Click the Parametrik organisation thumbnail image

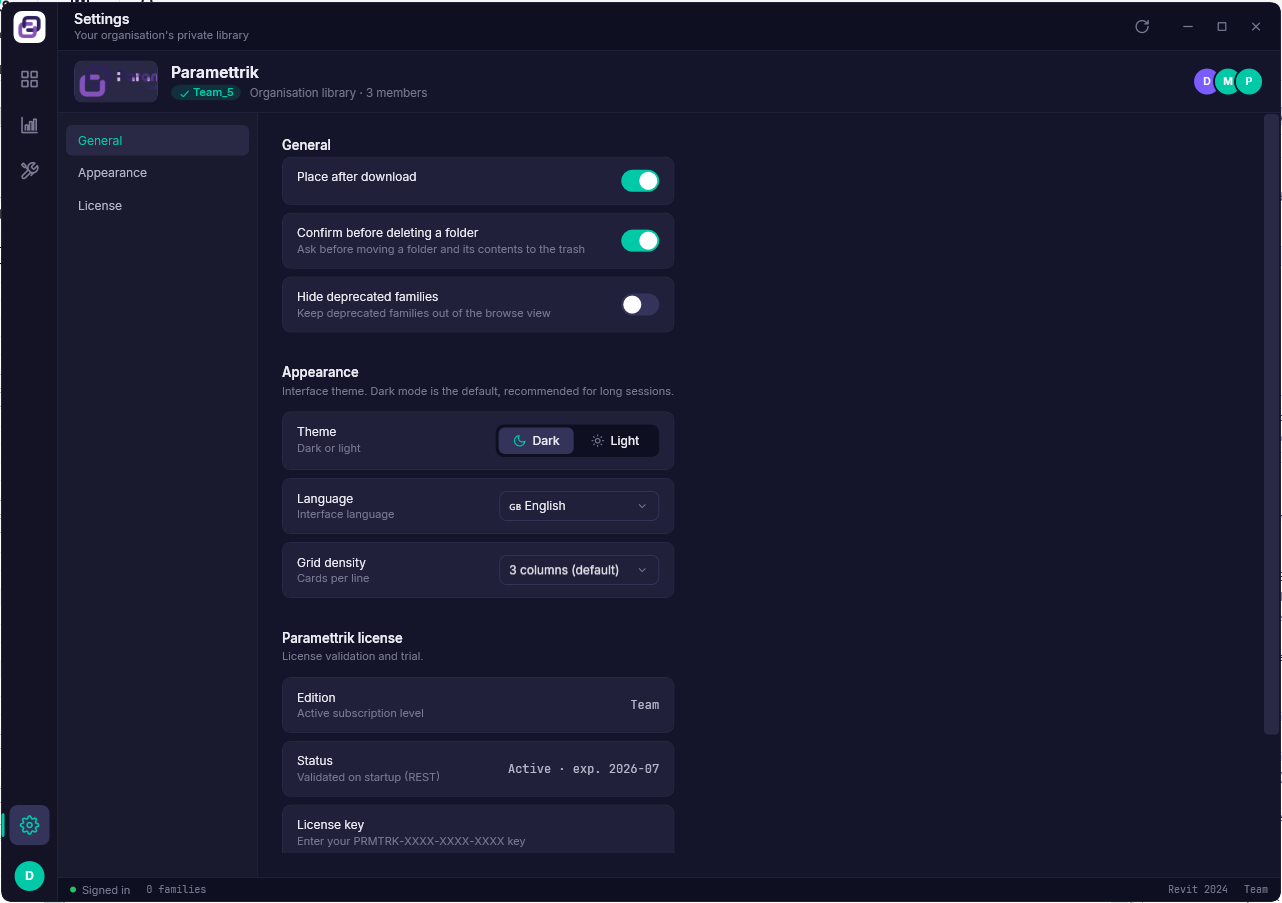click(116, 81)
